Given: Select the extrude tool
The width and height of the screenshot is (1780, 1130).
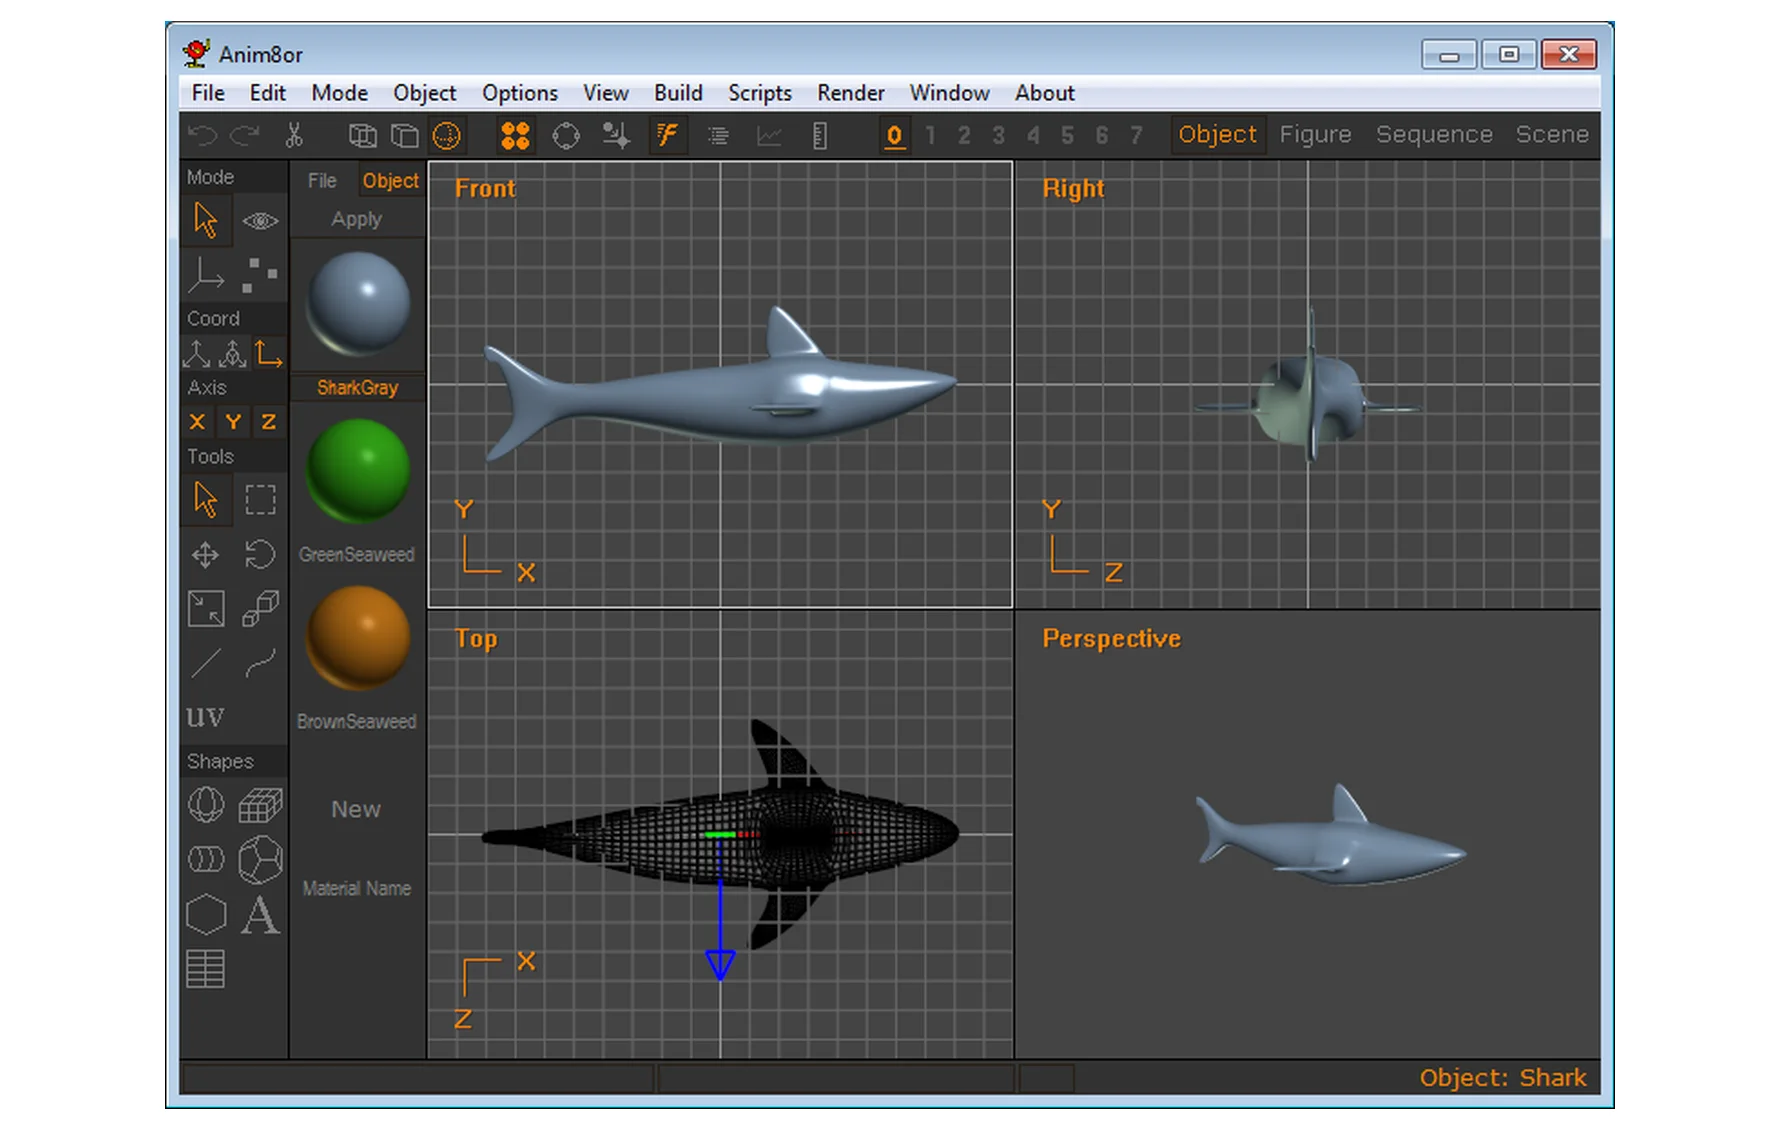Looking at the screenshot, I should click(260, 608).
